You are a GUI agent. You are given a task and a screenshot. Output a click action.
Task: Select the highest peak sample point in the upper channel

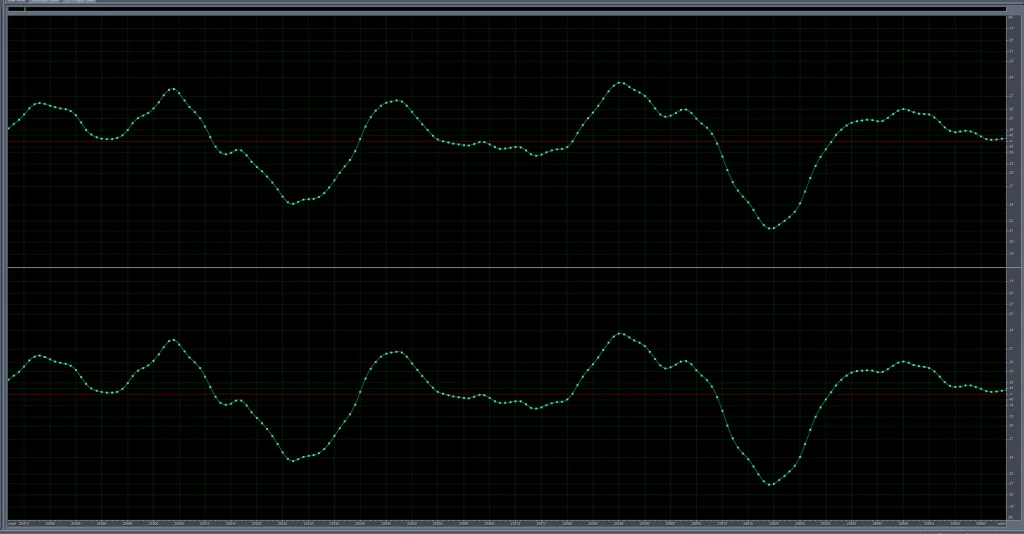point(620,83)
